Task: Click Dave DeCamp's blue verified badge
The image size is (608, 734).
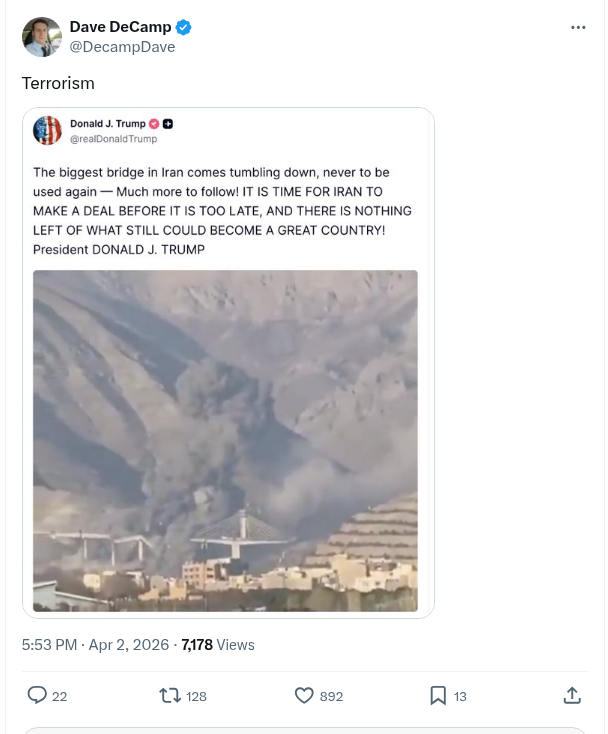Action: [x=184, y=27]
